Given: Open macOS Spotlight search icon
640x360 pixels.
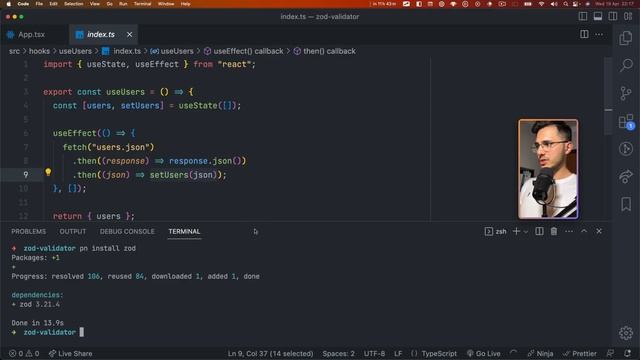Looking at the screenshot, I should [565, 4].
